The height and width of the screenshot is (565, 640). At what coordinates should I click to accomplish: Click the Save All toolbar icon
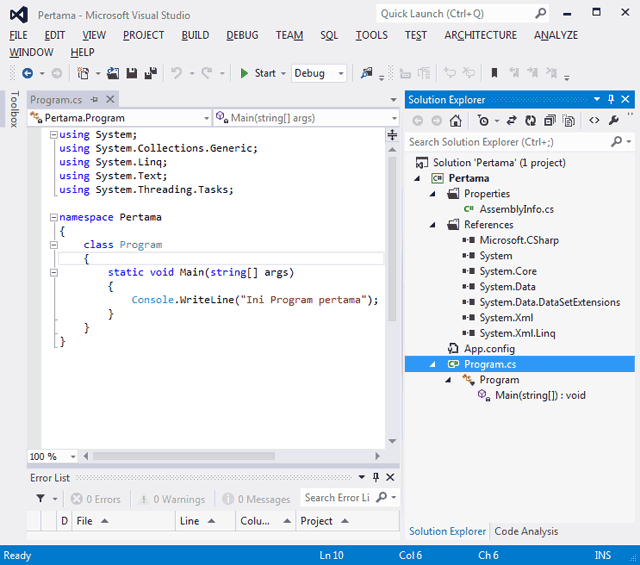coord(151,73)
